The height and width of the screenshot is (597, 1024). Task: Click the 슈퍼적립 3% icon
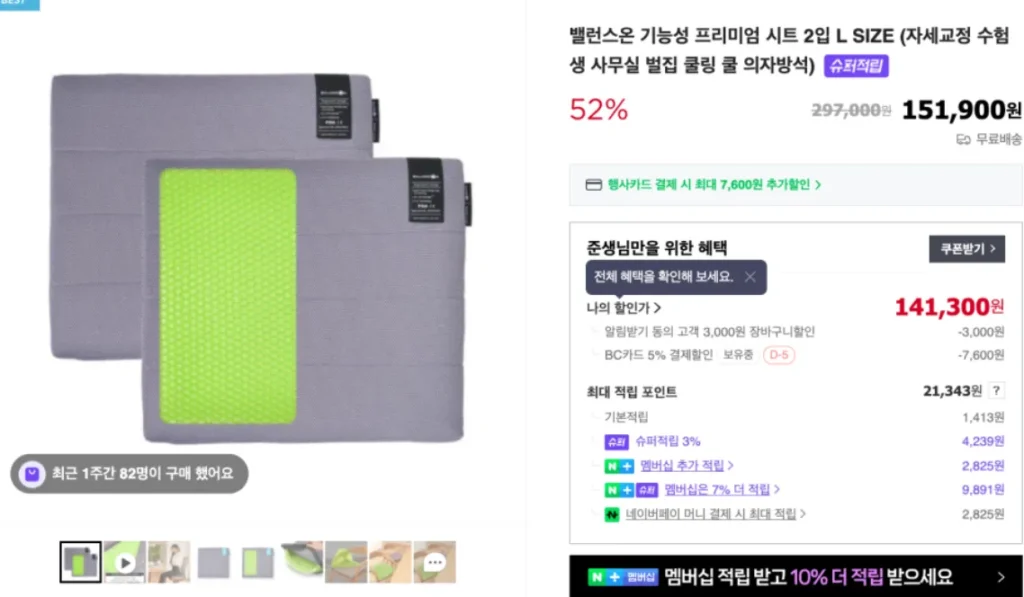(x=616, y=442)
